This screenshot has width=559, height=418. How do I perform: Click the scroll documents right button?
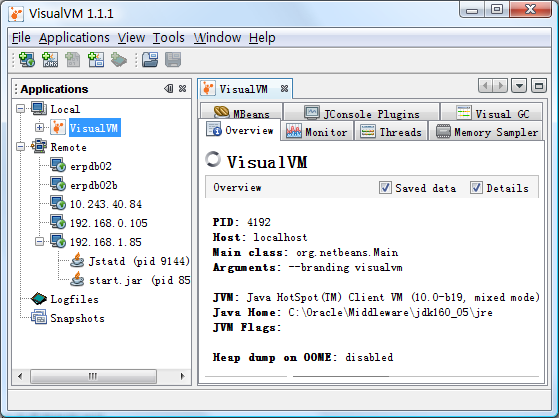click(x=500, y=86)
